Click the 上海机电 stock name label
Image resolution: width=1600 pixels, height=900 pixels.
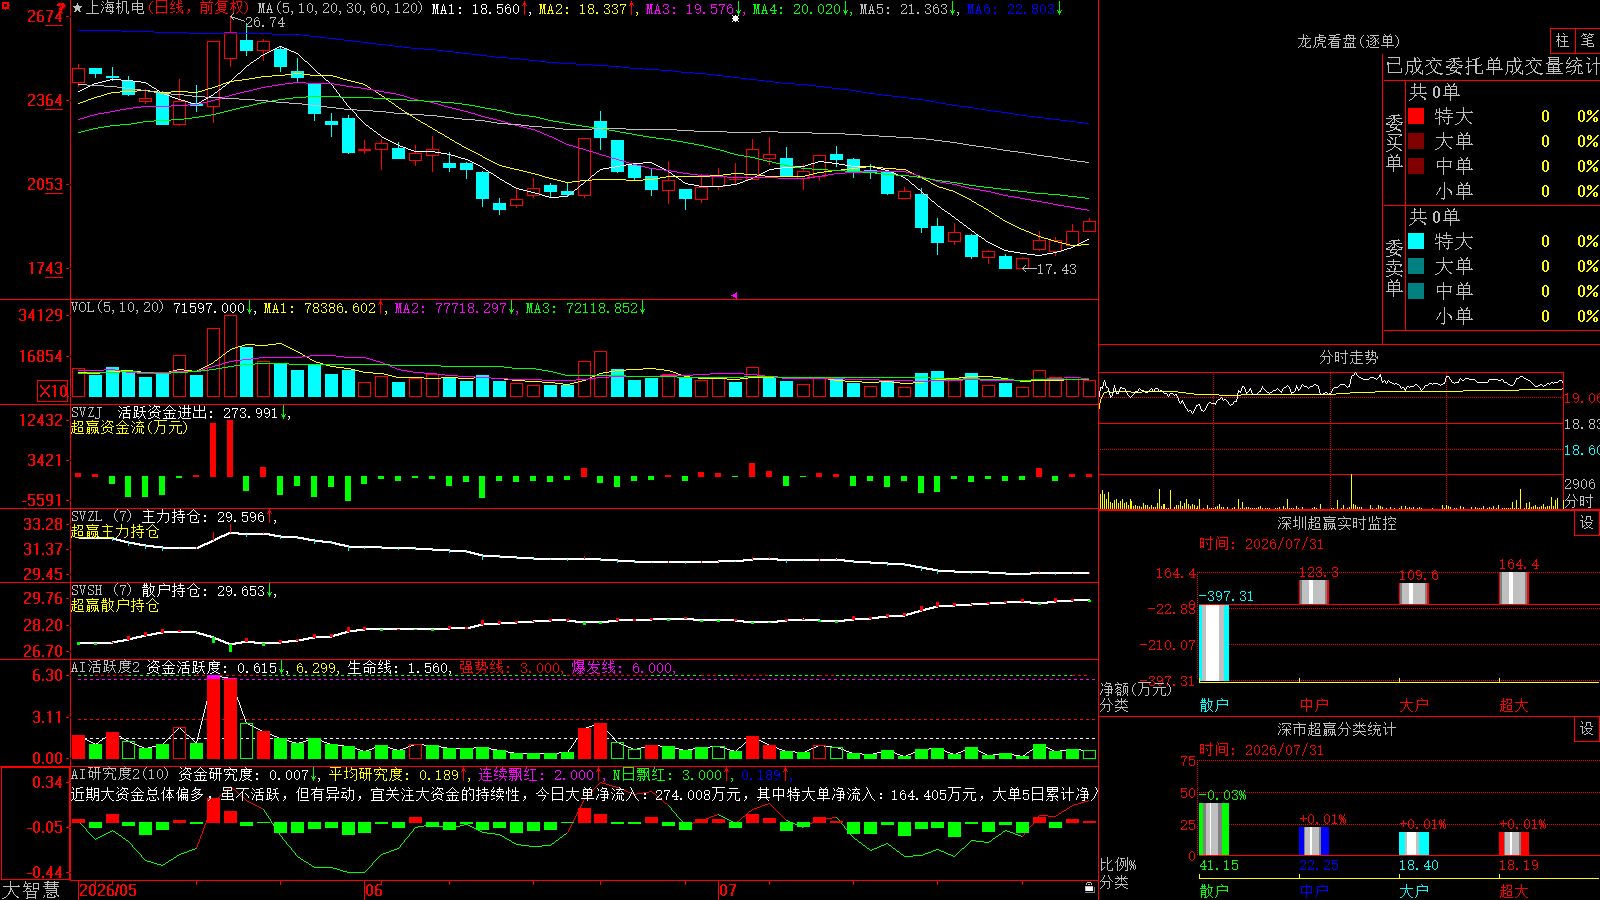115,8
